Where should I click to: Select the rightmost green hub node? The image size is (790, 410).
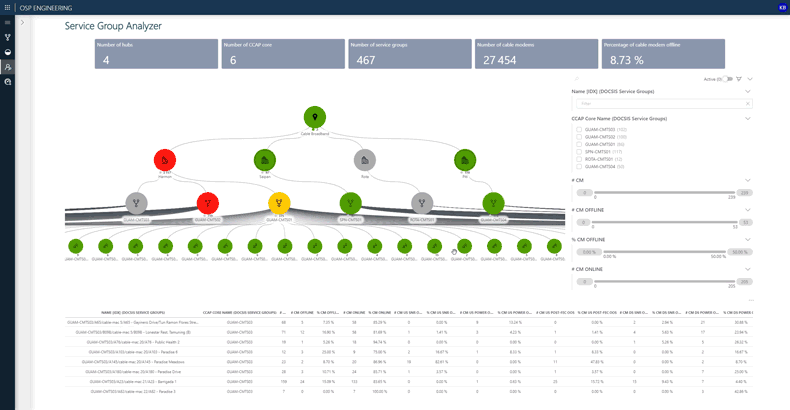click(465, 160)
